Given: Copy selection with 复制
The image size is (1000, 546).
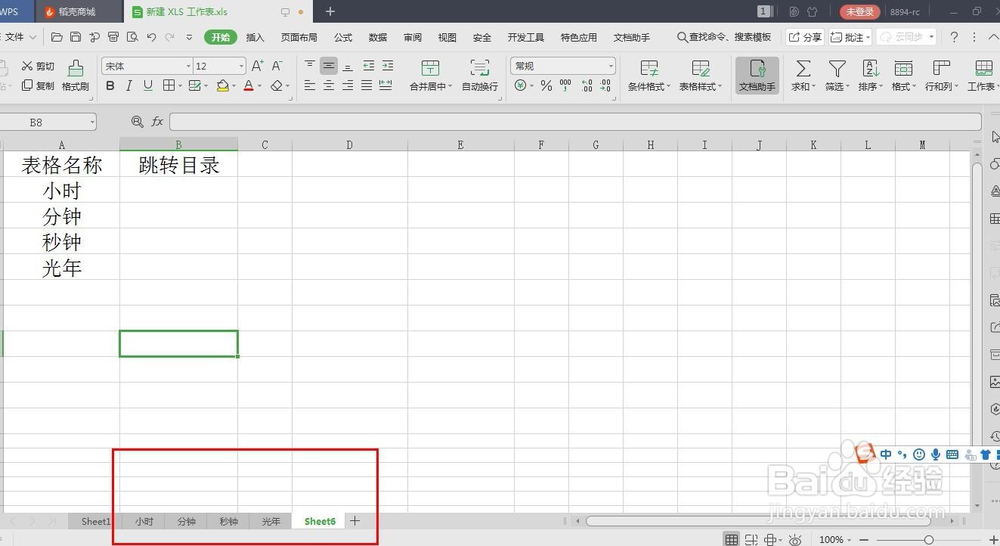Looking at the screenshot, I should [38, 85].
